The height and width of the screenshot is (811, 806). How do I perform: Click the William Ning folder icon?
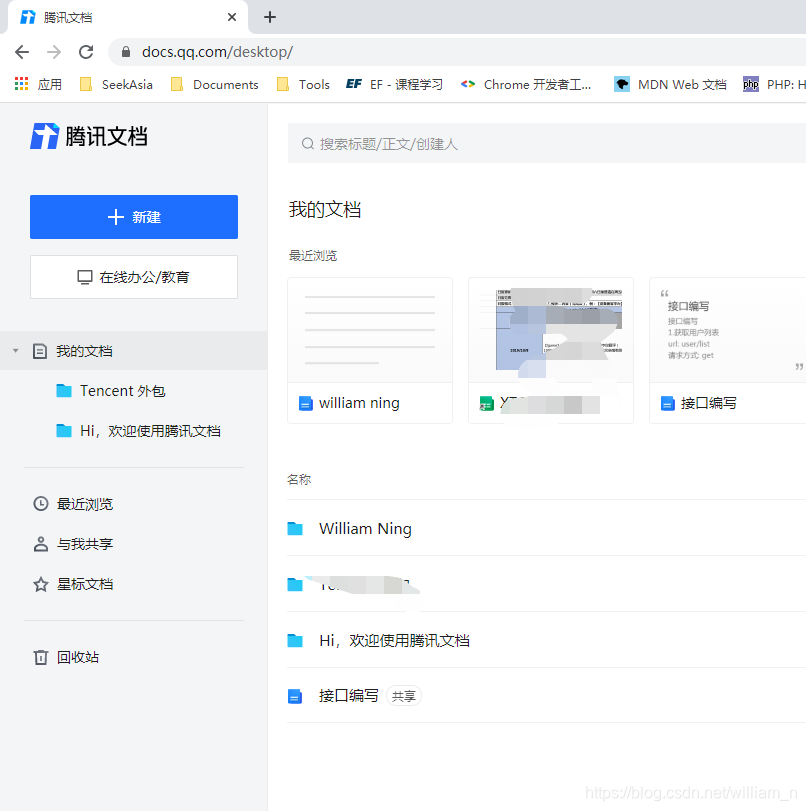pyautogui.click(x=295, y=528)
